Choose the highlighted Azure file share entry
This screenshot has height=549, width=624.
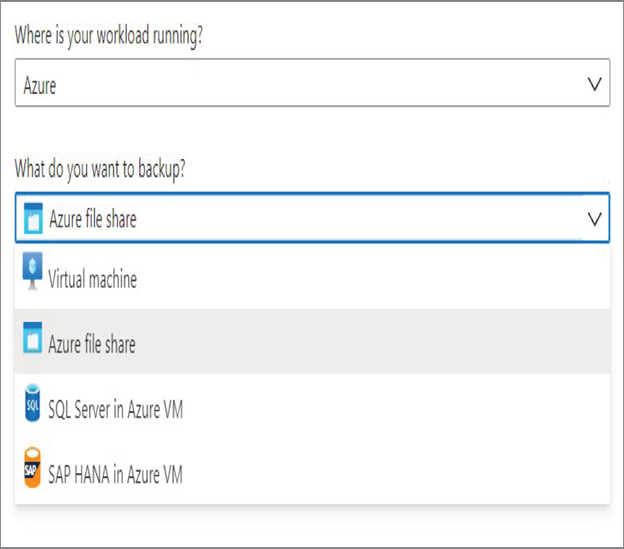coord(312,341)
